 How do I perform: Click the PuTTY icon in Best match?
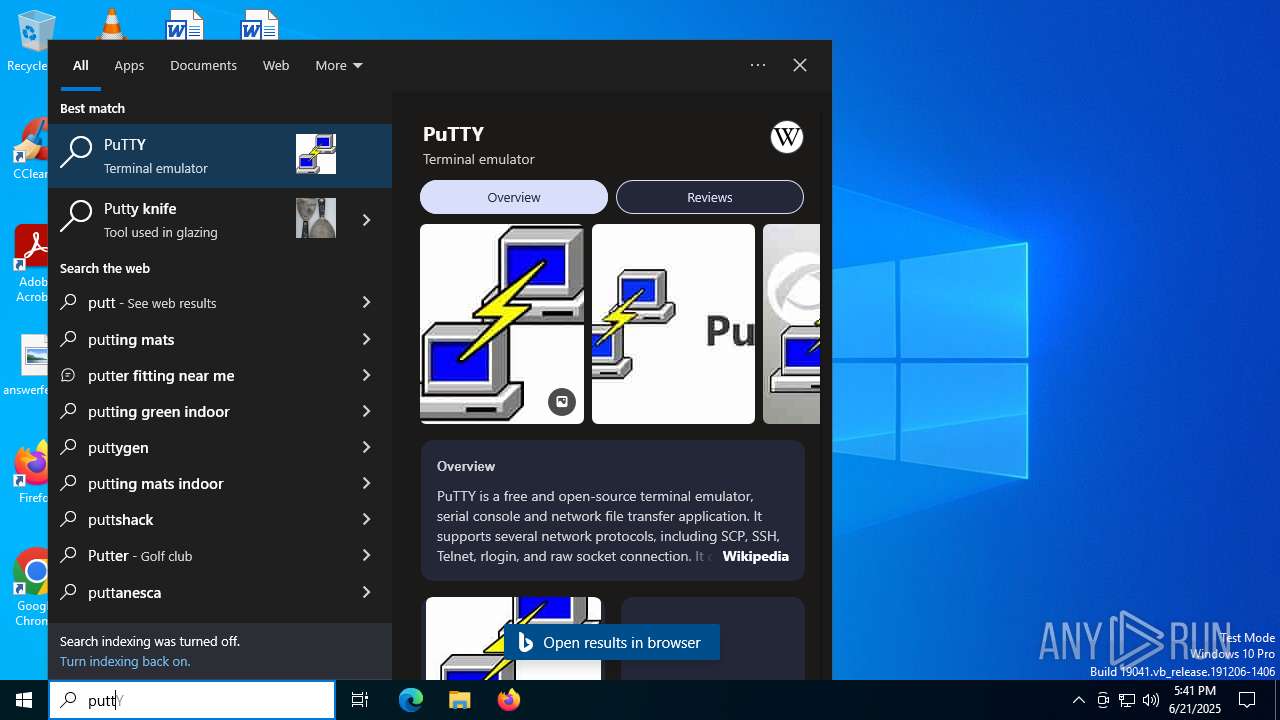tap(316, 154)
